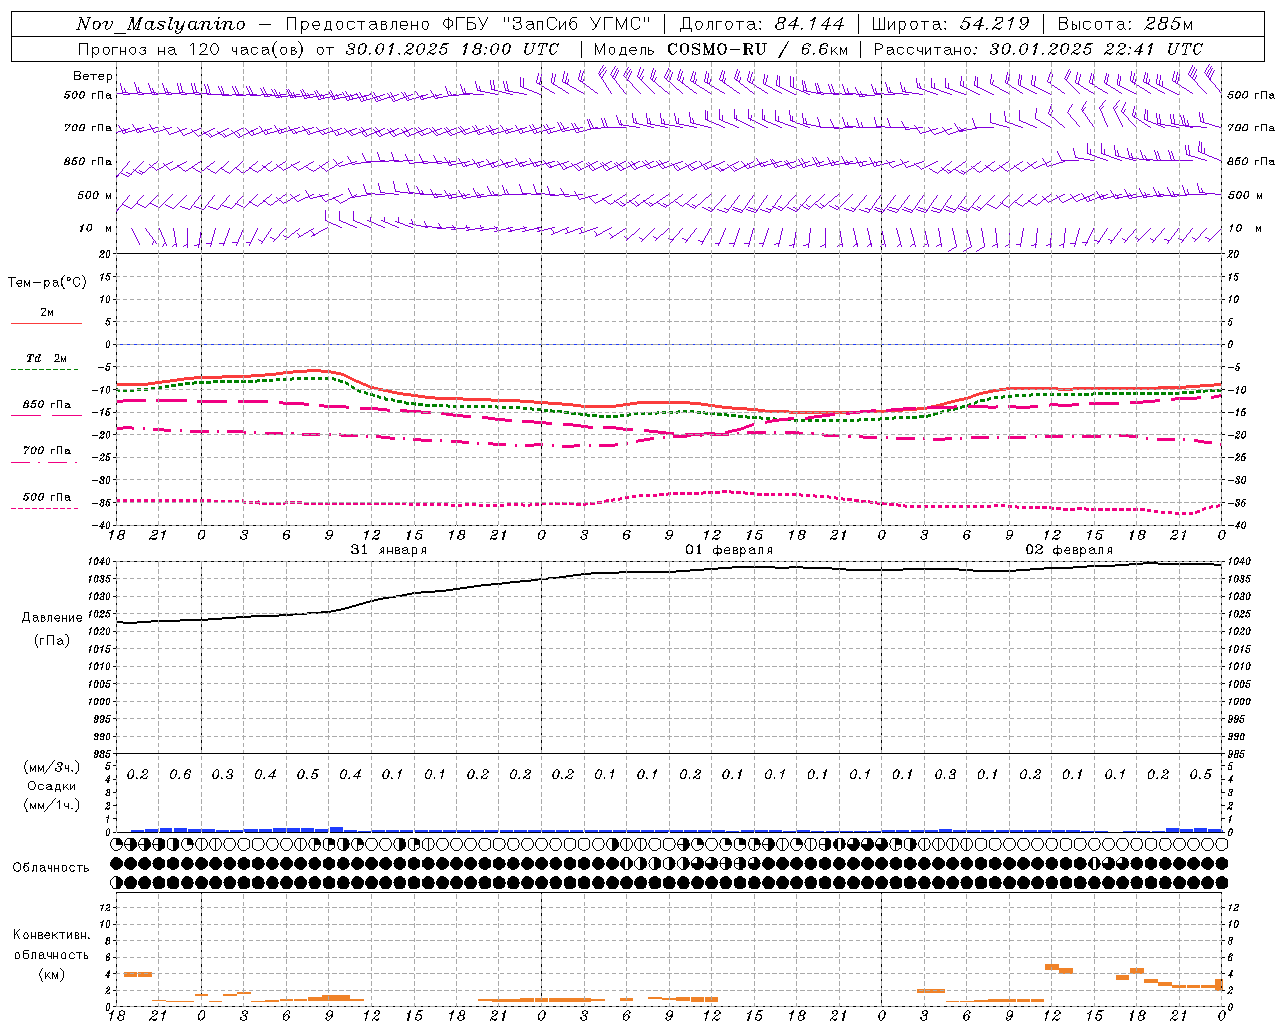Image resolution: width=1280 pixels, height=1024 pixels.
Task: Click the (км) unit label under облачность
Action: click(51, 974)
